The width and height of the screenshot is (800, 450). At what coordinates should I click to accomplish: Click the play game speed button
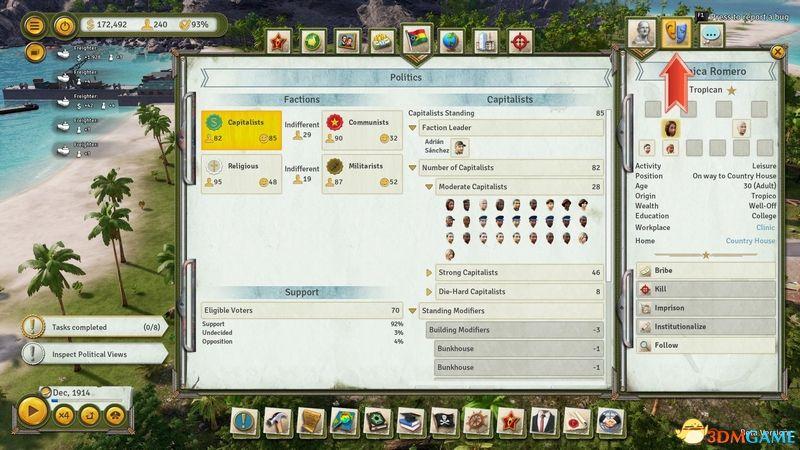click(x=32, y=411)
